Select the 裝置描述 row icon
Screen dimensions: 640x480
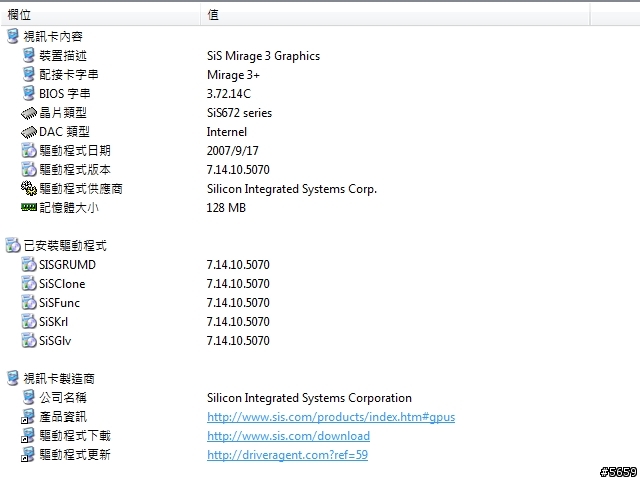[29, 56]
